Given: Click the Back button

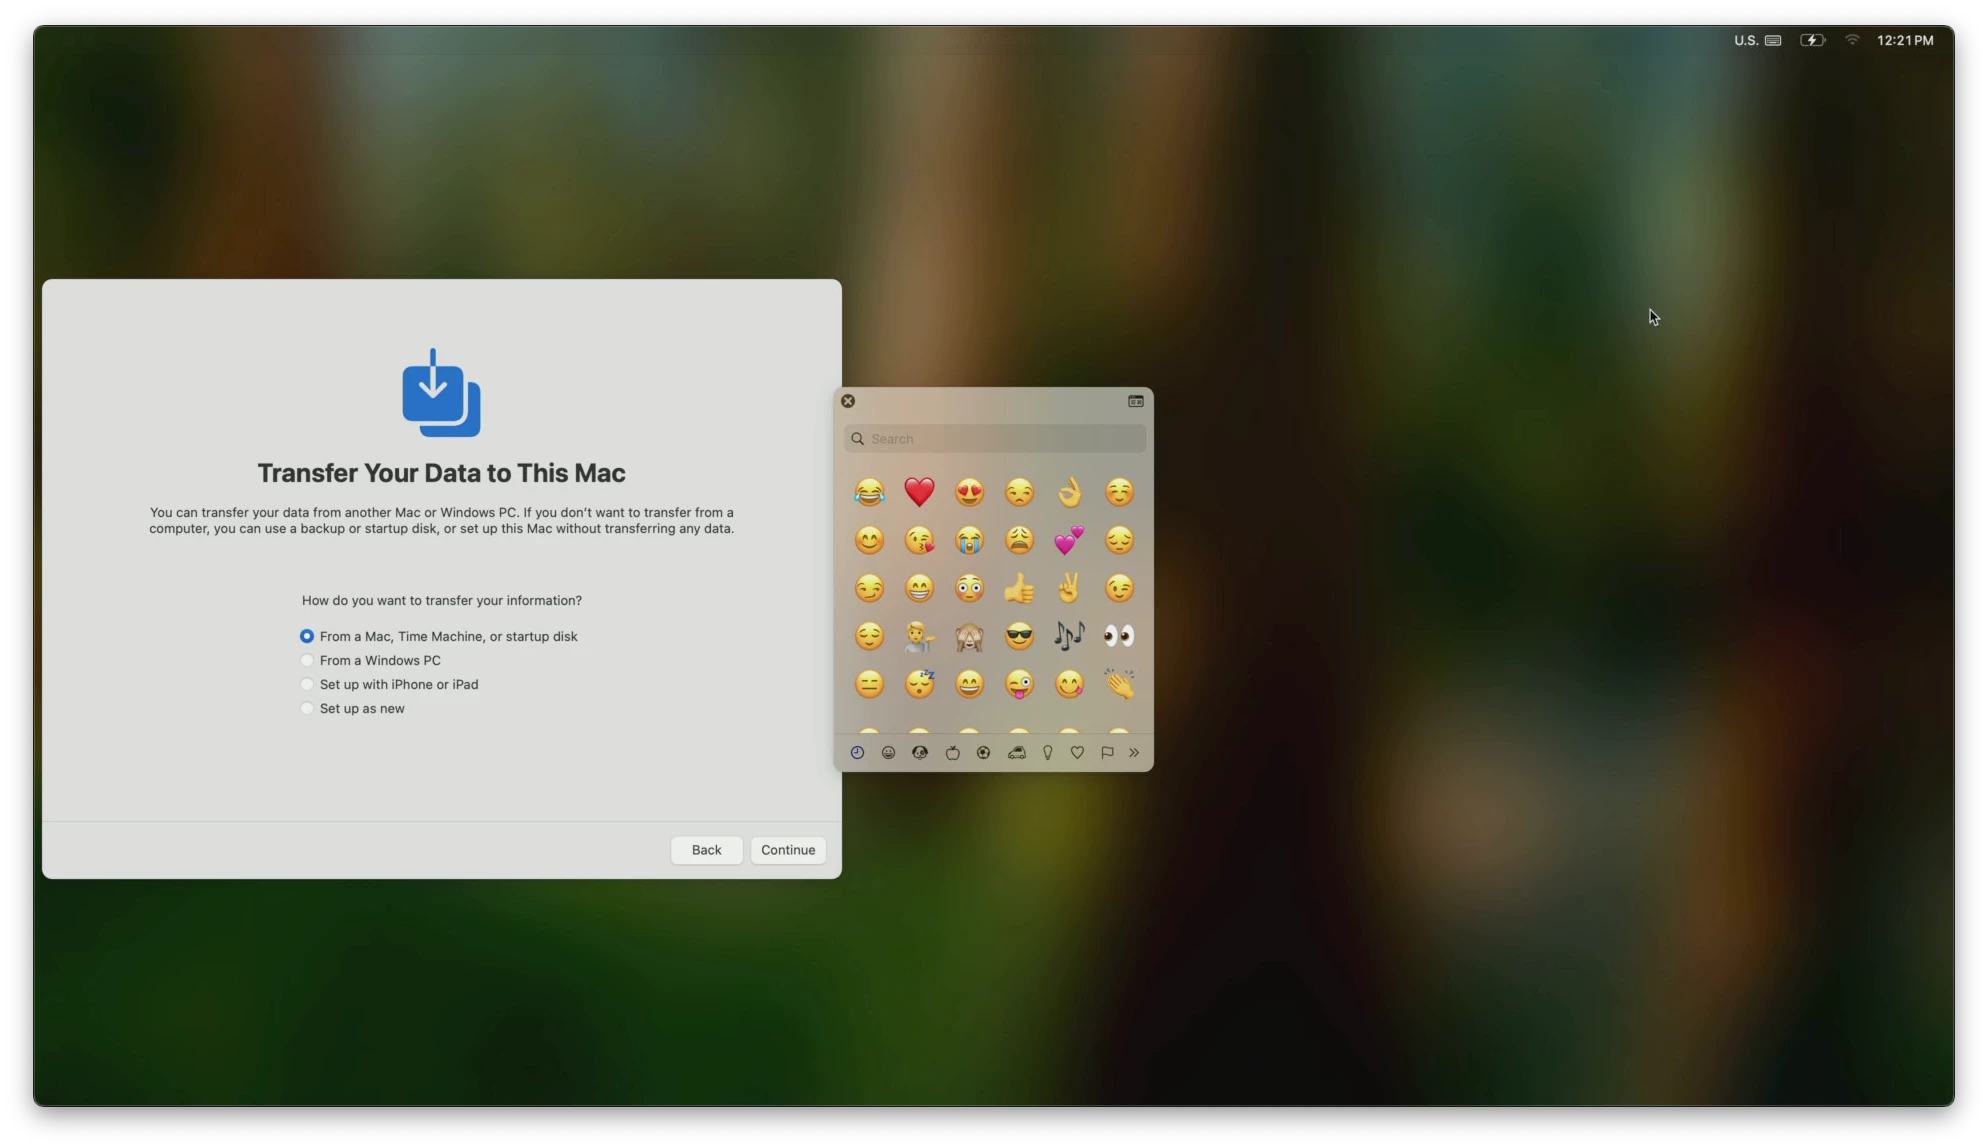Looking at the screenshot, I should 706,850.
